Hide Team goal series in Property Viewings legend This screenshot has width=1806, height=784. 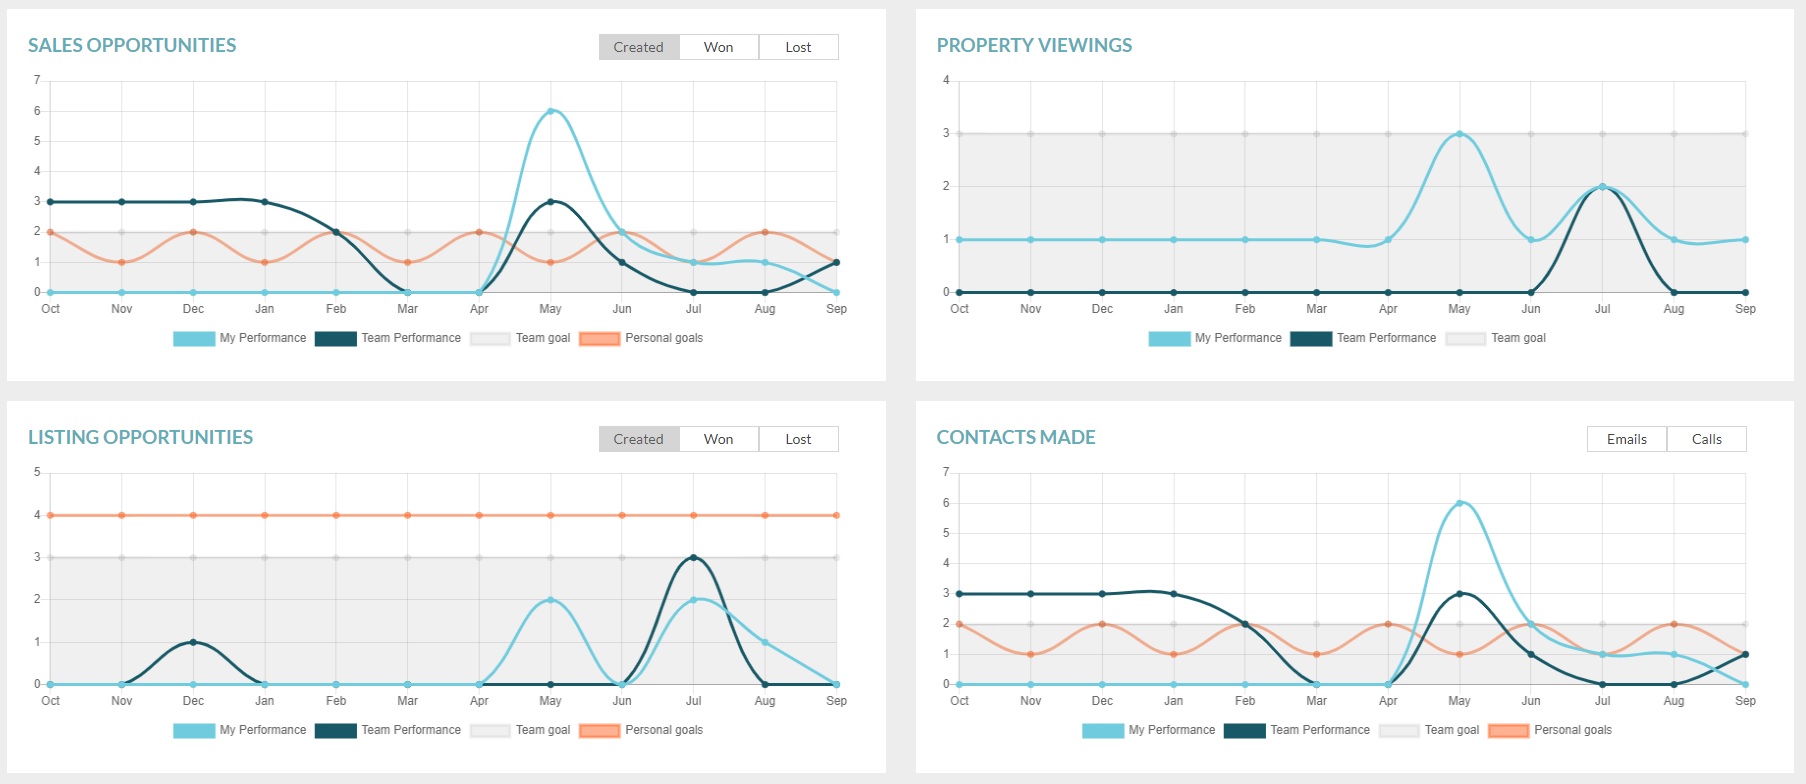pos(1517,338)
